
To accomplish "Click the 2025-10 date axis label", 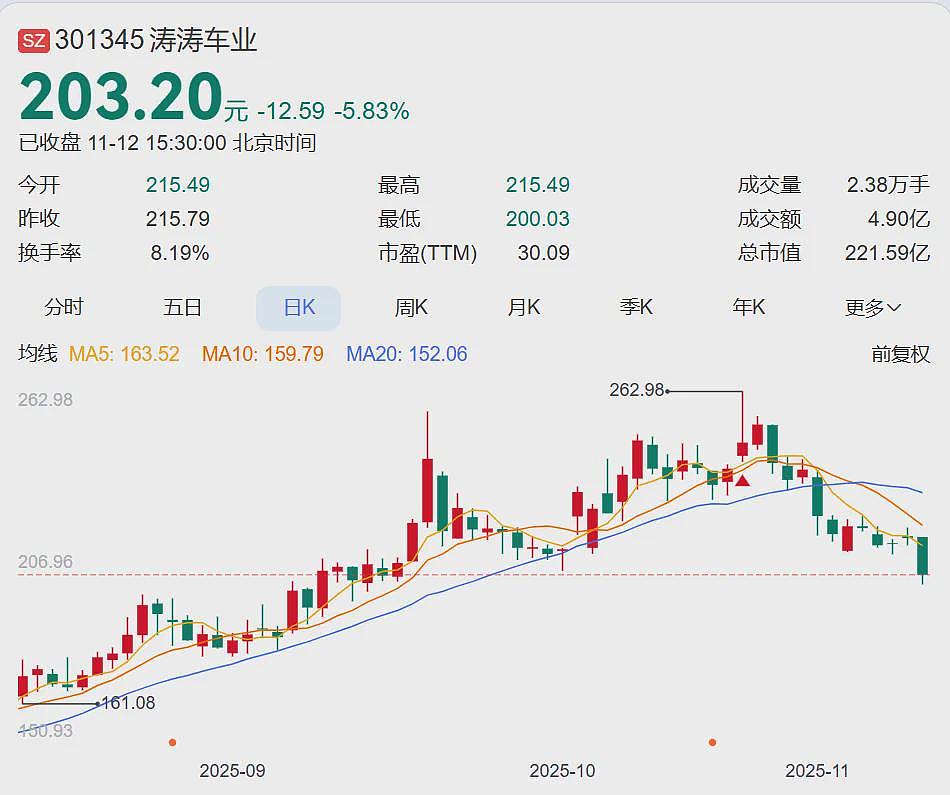I will [x=562, y=771].
